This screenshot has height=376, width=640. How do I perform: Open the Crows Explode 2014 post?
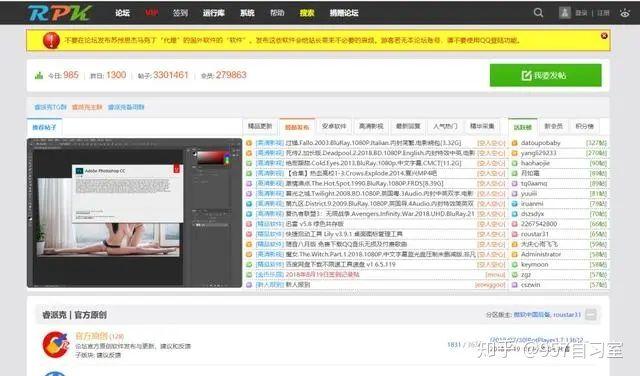(x=362, y=174)
